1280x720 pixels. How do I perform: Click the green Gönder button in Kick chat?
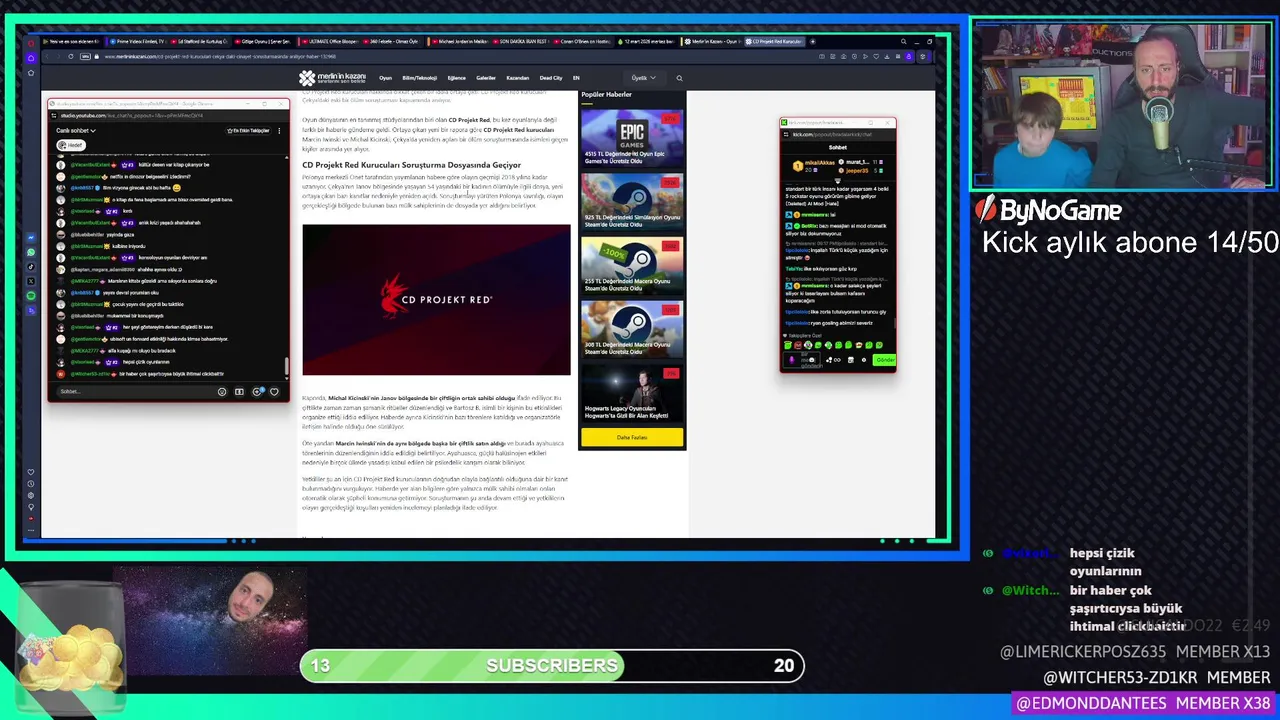884,360
